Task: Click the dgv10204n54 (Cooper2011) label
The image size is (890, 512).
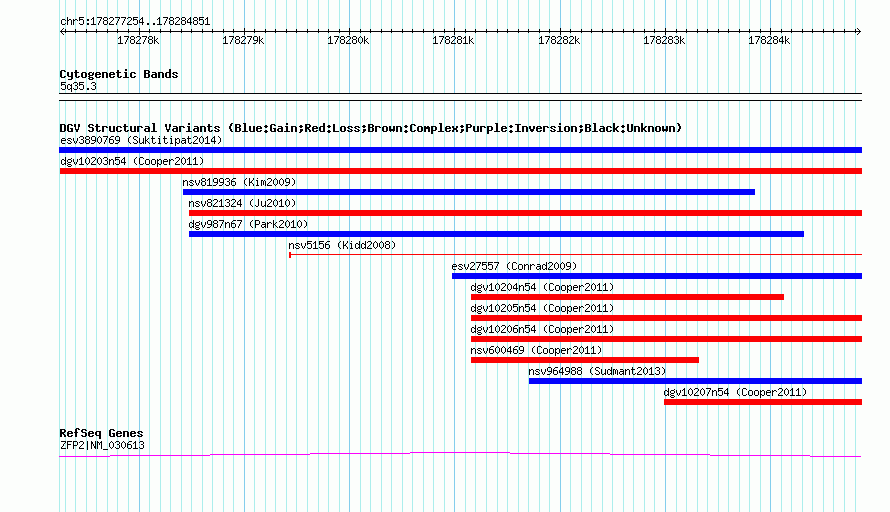Action: 542,287
